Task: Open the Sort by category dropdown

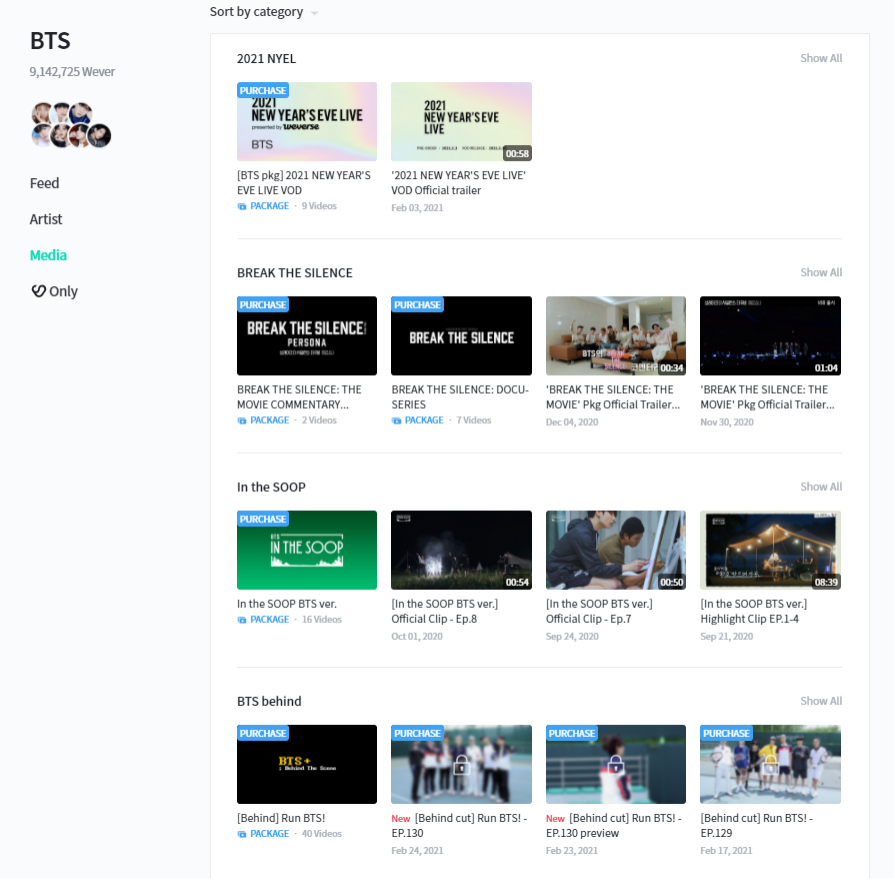Action: [x=264, y=12]
